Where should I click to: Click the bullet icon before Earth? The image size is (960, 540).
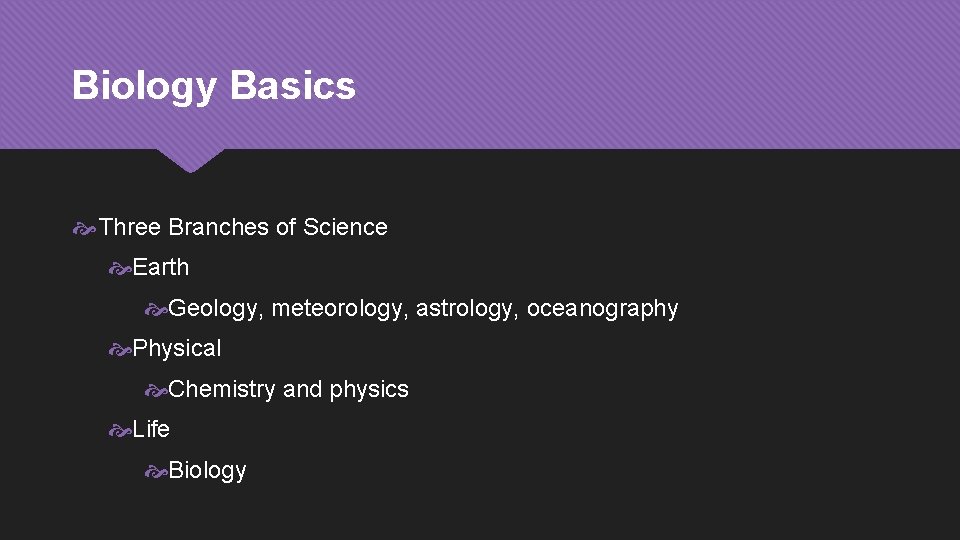pos(120,269)
